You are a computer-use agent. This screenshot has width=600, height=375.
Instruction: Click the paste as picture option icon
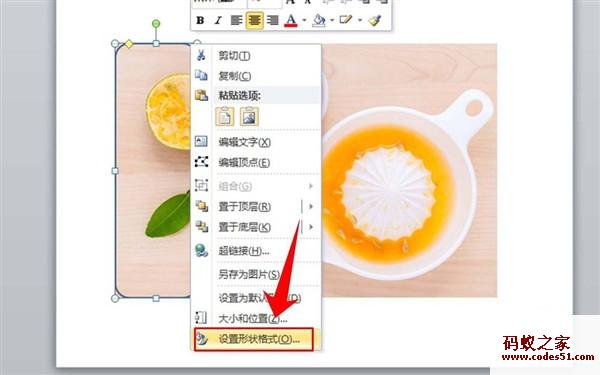point(249,117)
